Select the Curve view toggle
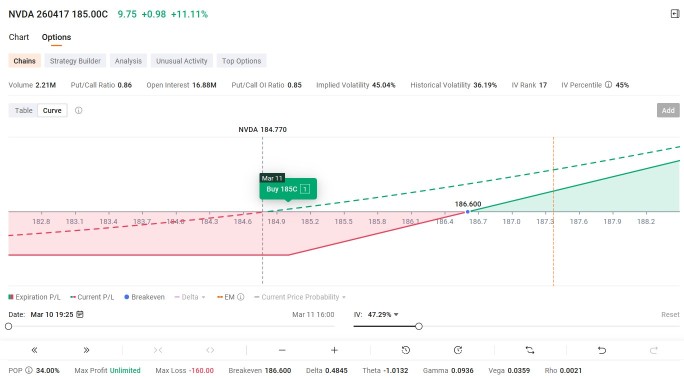The width and height of the screenshot is (684, 378). click(x=52, y=110)
